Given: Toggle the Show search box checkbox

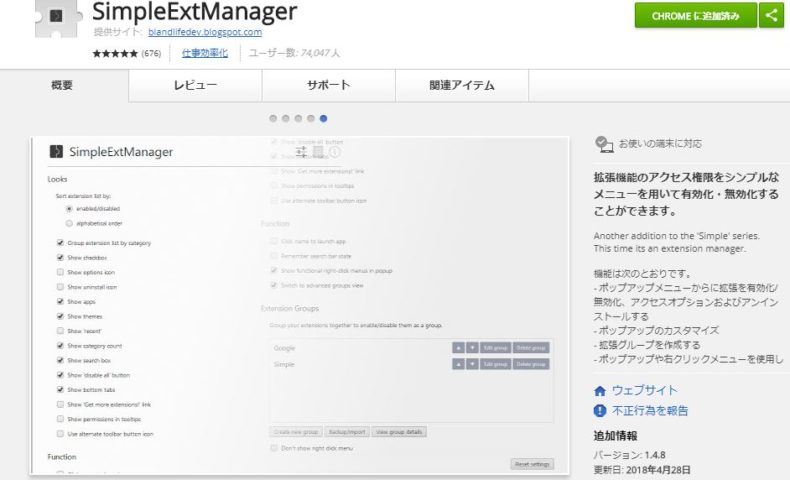Looking at the screenshot, I should pyautogui.click(x=60, y=360).
